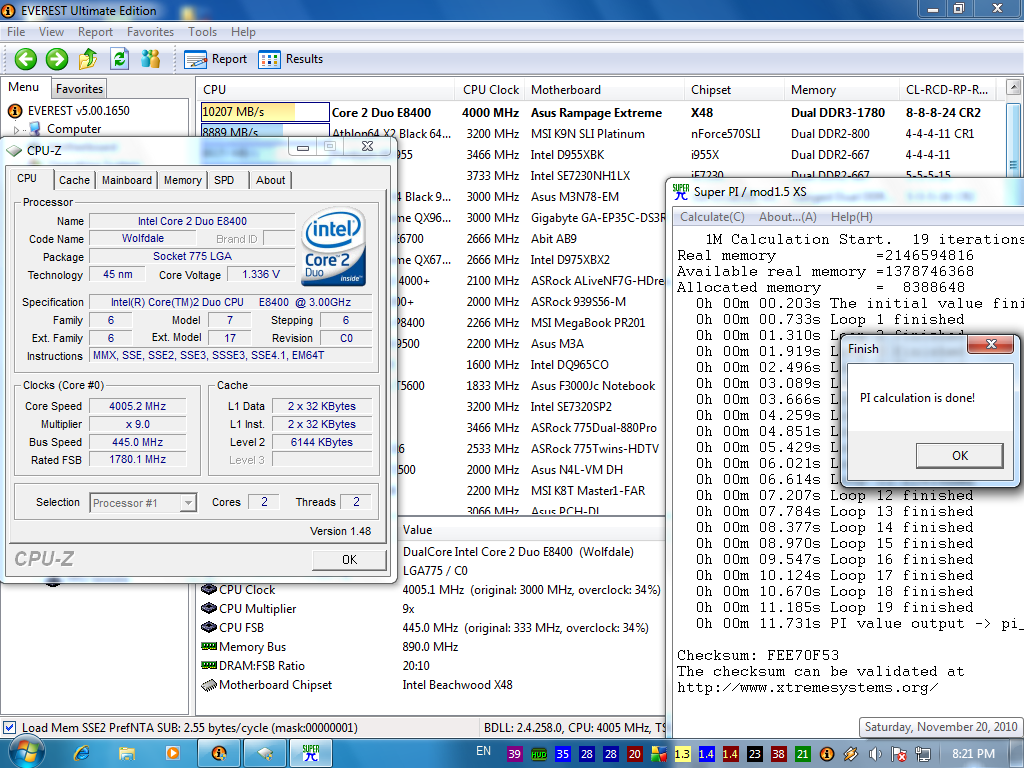Click the CPU-Z title bar icon
The image size is (1024, 768).
click(14, 151)
